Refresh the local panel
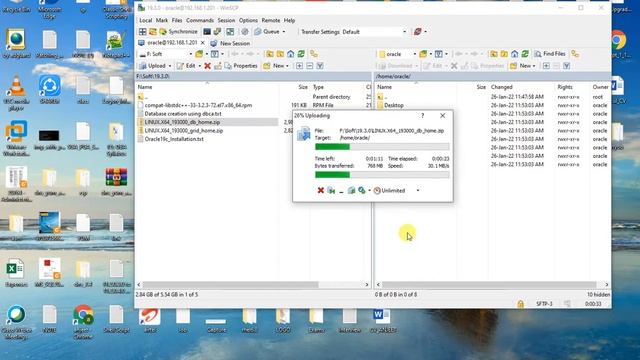This screenshot has height=360, width=640. [x=301, y=54]
